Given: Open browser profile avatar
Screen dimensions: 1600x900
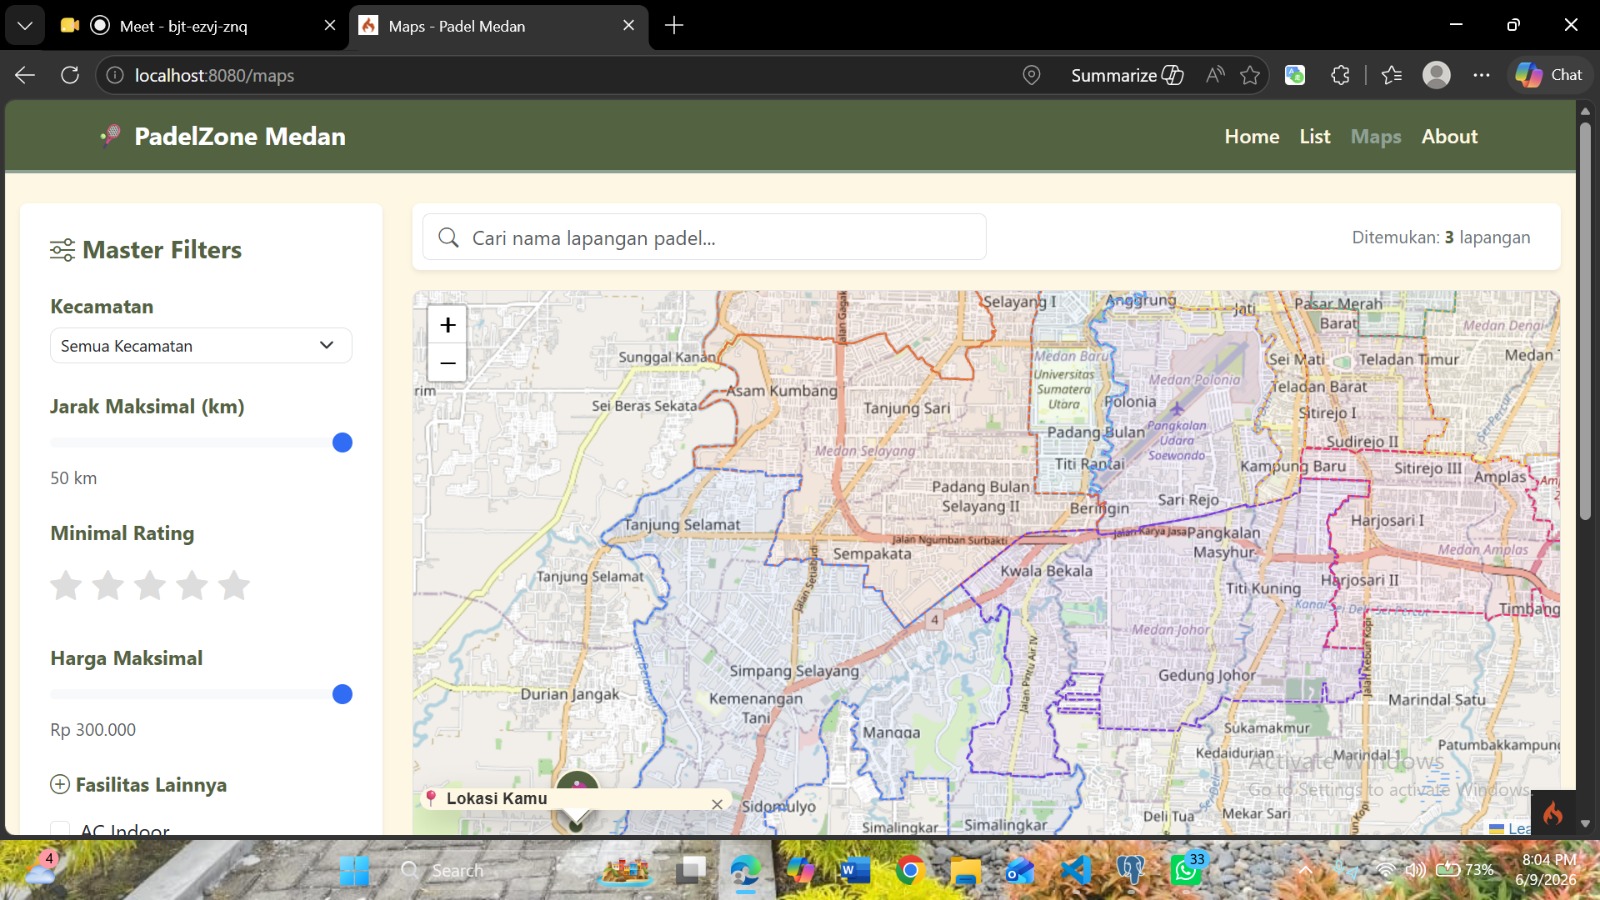Looking at the screenshot, I should click(1436, 75).
